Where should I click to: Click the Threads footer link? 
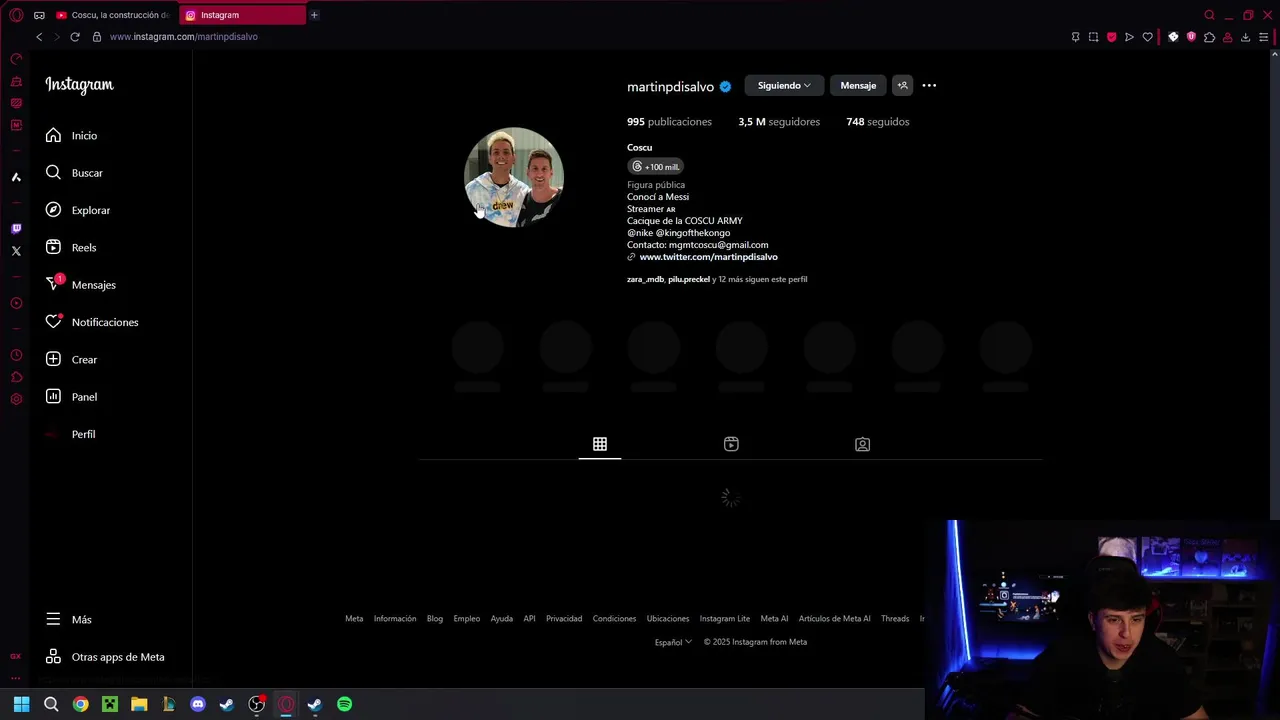click(895, 619)
